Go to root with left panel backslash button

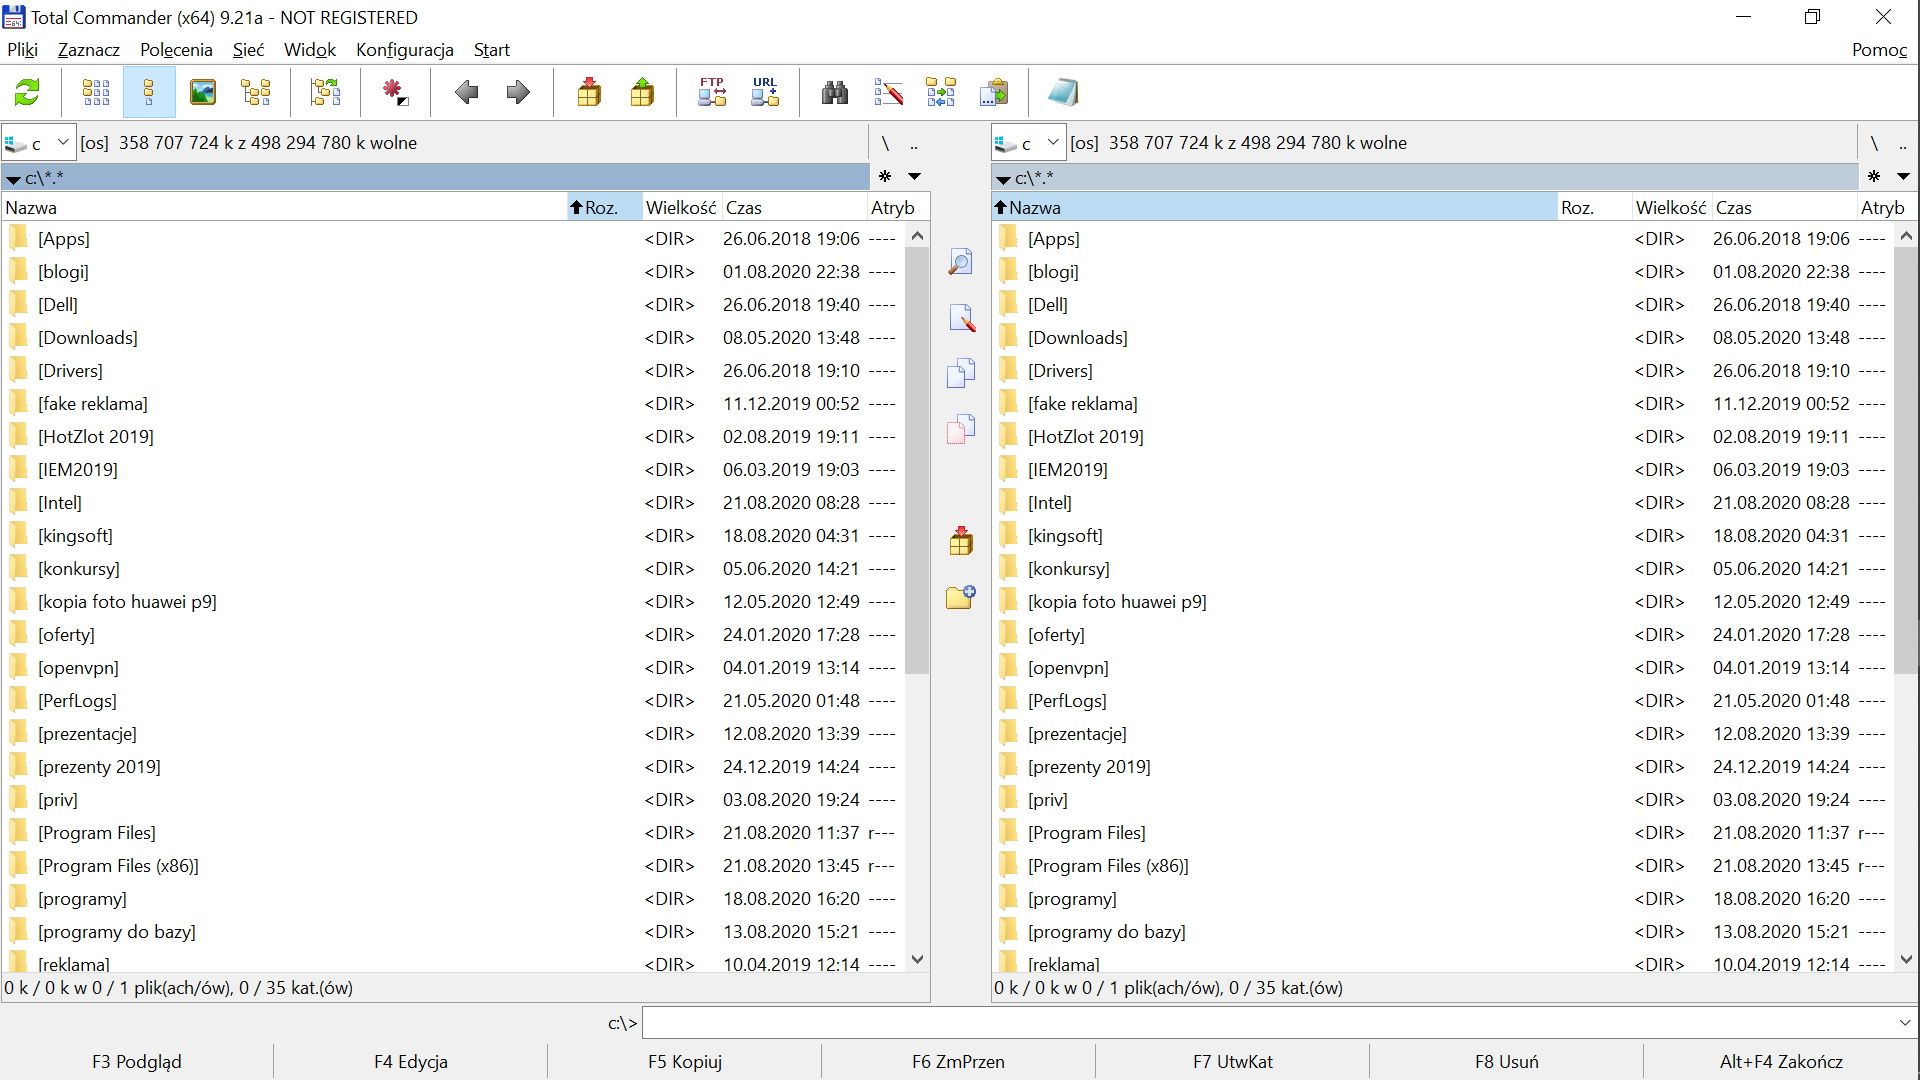click(x=885, y=143)
